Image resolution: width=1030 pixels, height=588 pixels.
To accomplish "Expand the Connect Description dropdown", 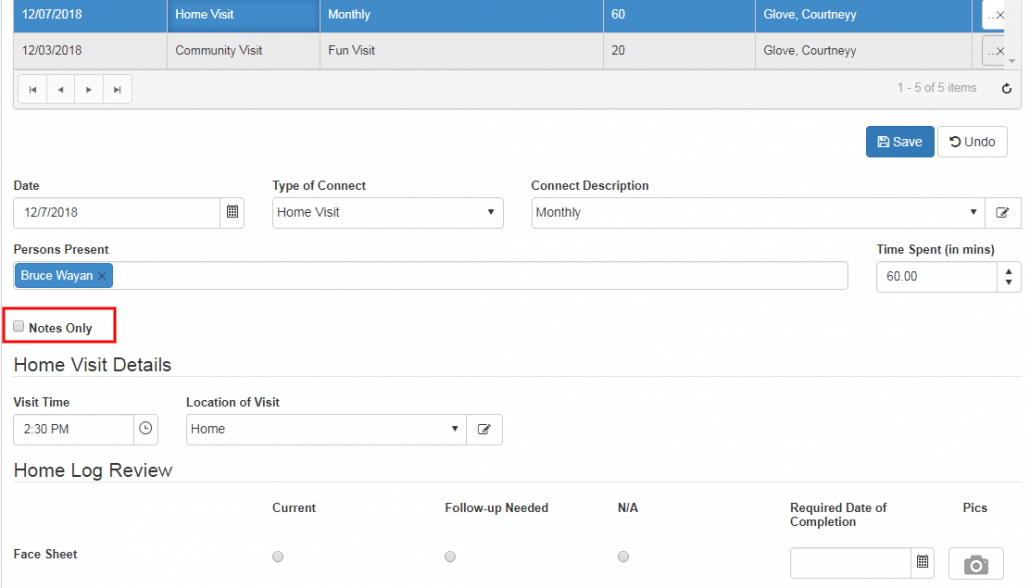I will click(x=757, y=212).
